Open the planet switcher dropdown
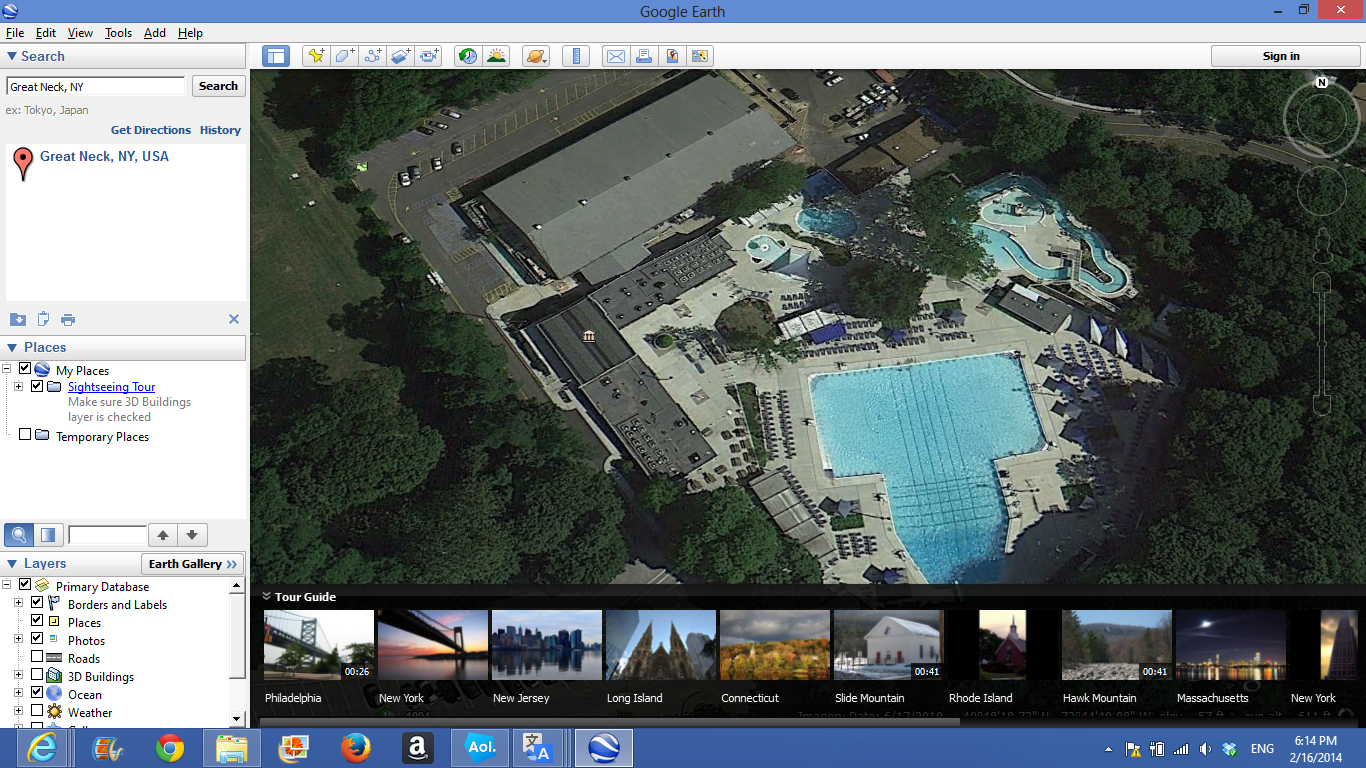 pyautogui.click(x=537, y=56)
